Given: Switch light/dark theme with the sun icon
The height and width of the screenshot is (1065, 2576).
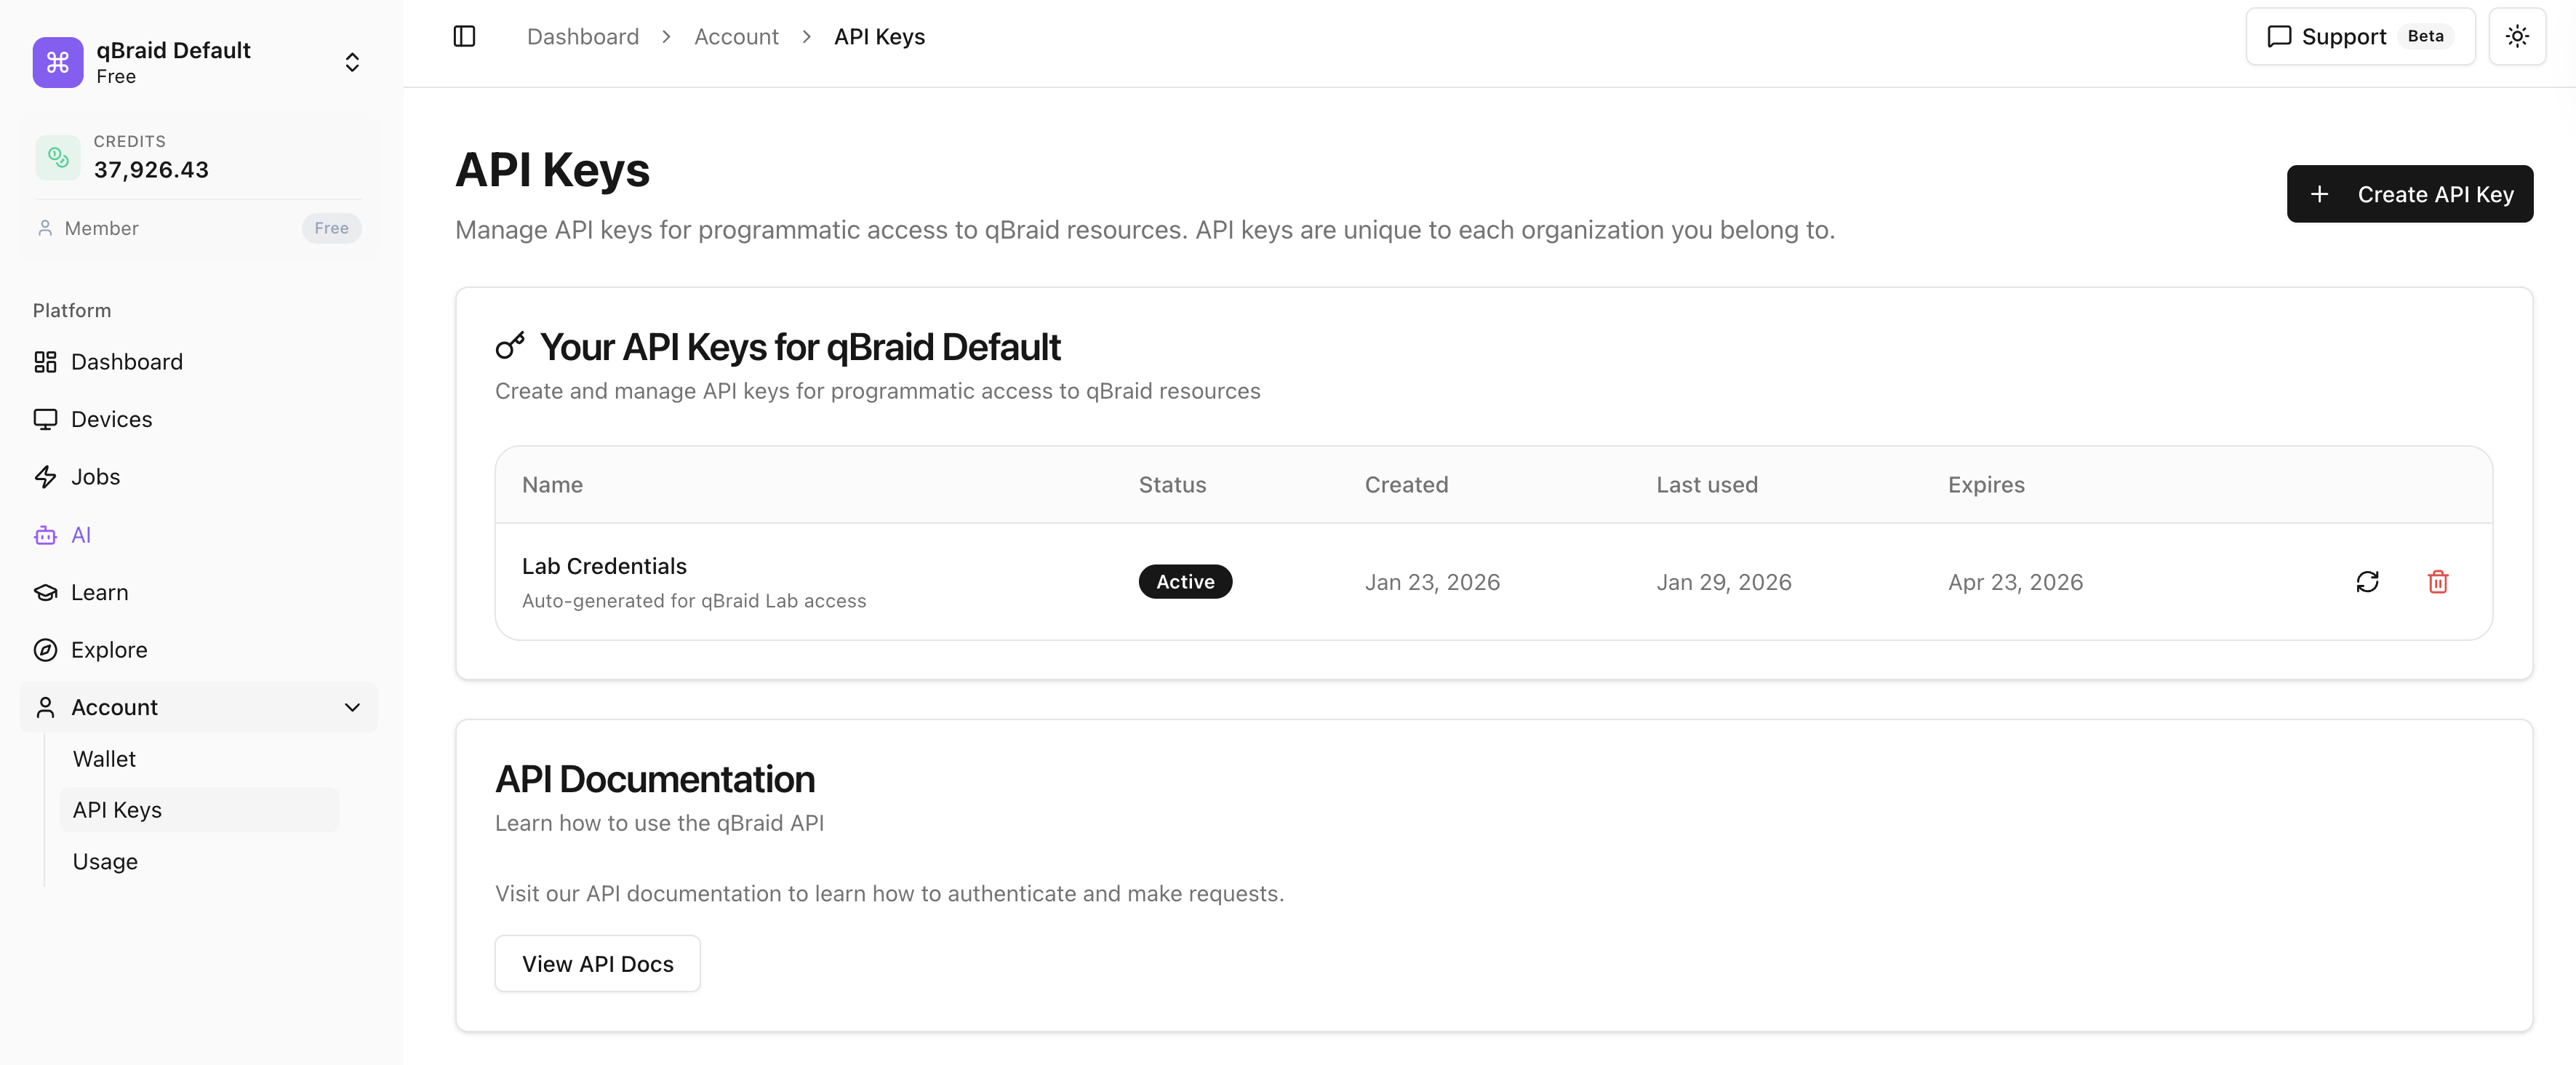Looking at the screenshot, I should point(2518,36).
